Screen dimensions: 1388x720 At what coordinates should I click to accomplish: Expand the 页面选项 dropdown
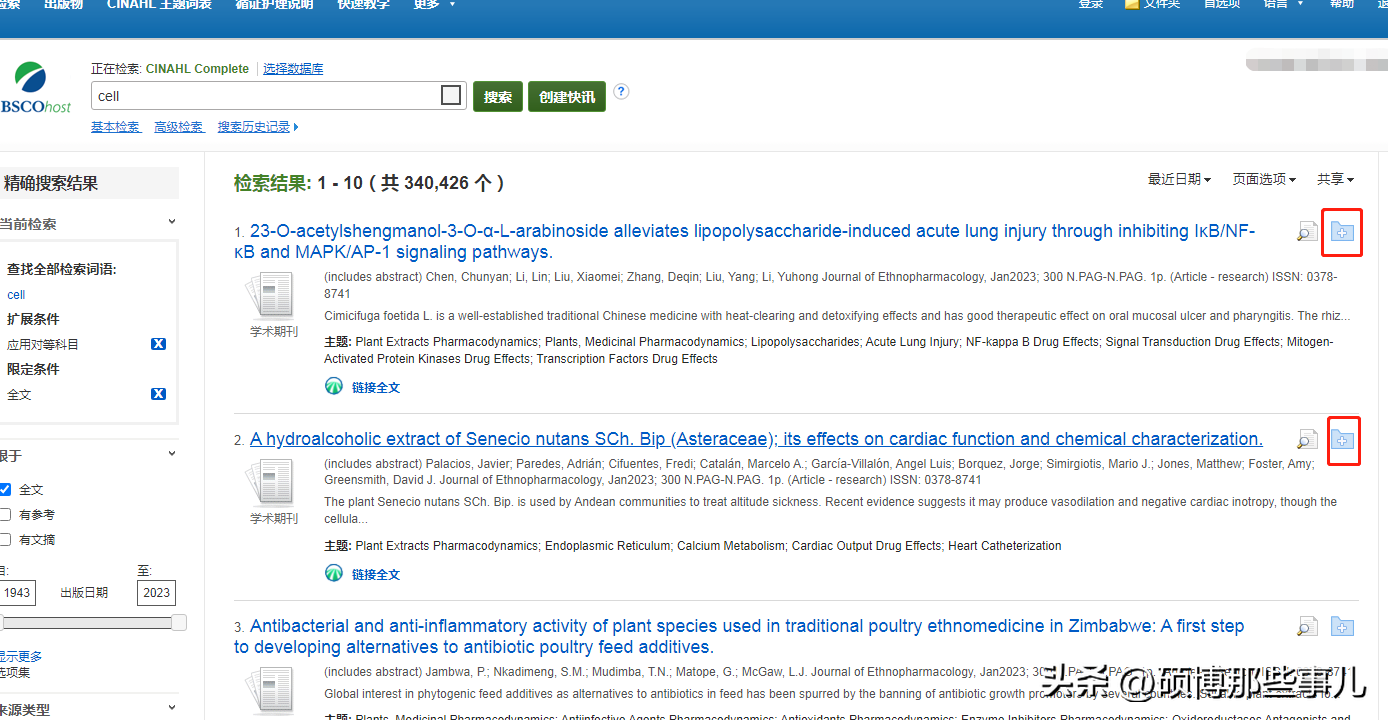pyautogui.click(x=1263, y=179)
